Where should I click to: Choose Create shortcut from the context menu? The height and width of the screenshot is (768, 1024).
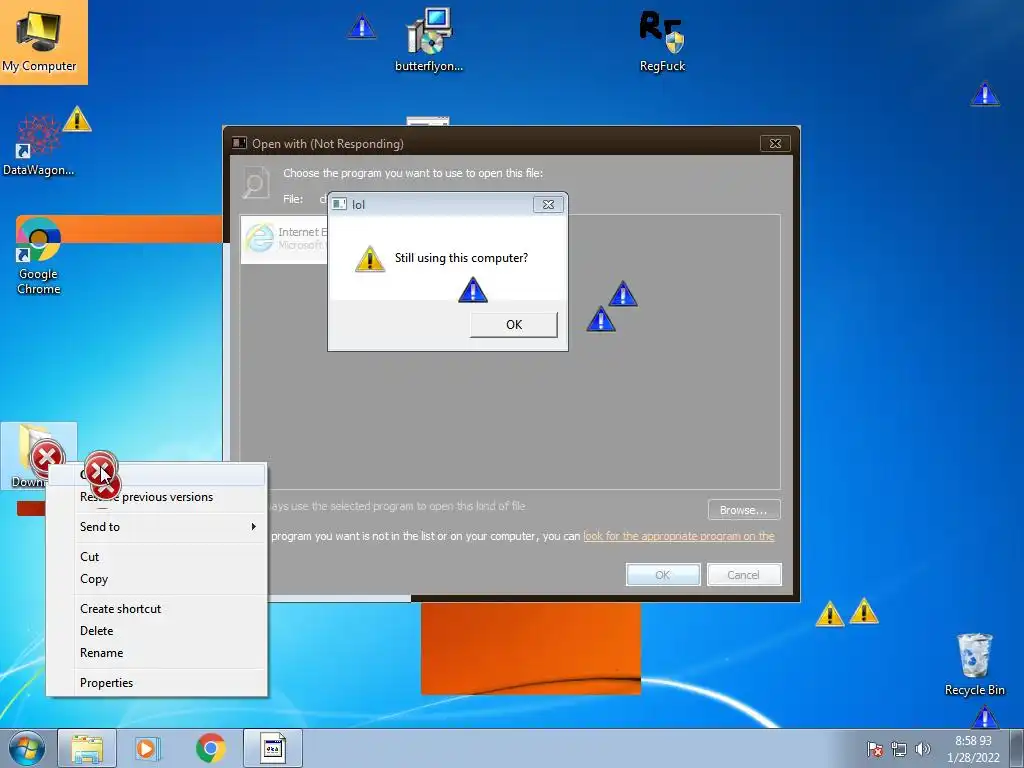[x=157, y=609]
